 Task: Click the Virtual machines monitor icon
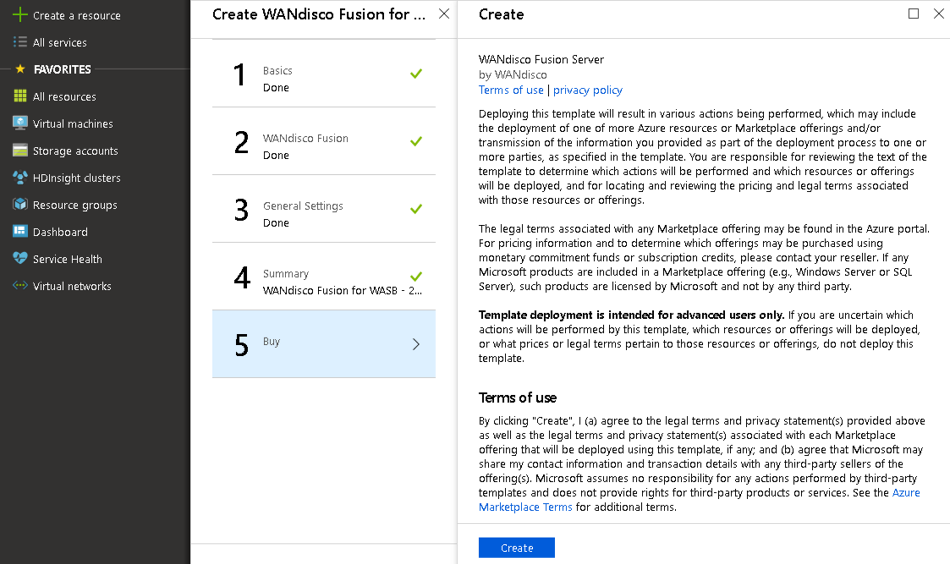point(20,123)
